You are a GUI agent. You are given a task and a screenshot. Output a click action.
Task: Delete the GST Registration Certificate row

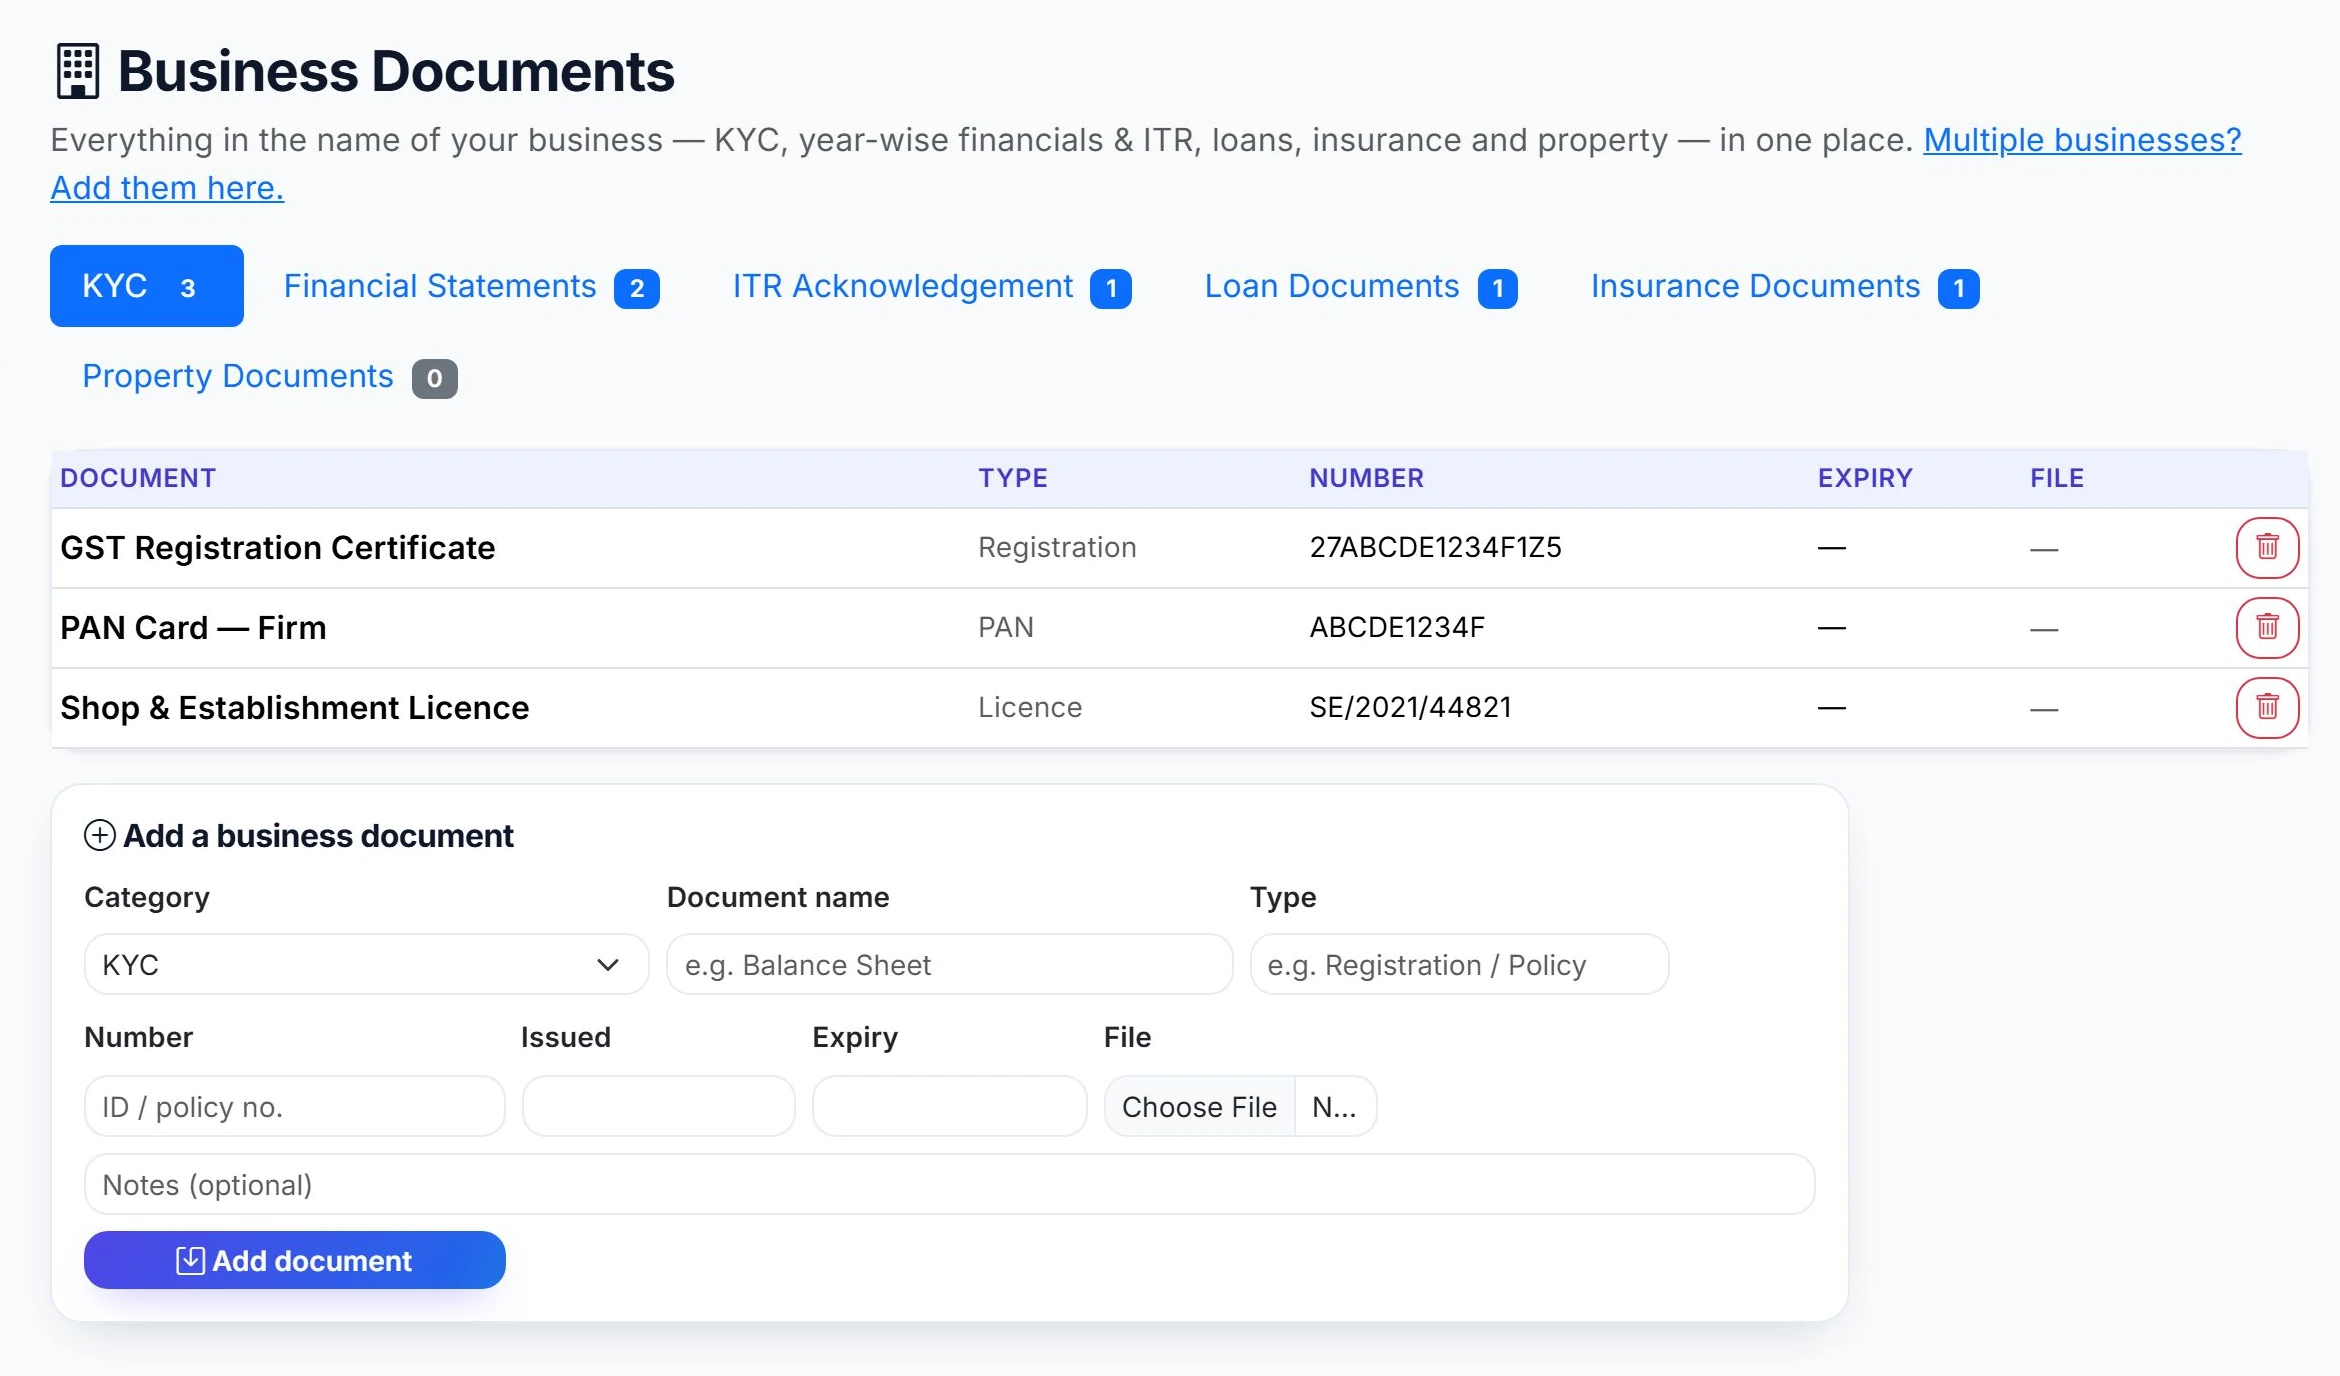pyautogui.click(x=2267, y=547)
